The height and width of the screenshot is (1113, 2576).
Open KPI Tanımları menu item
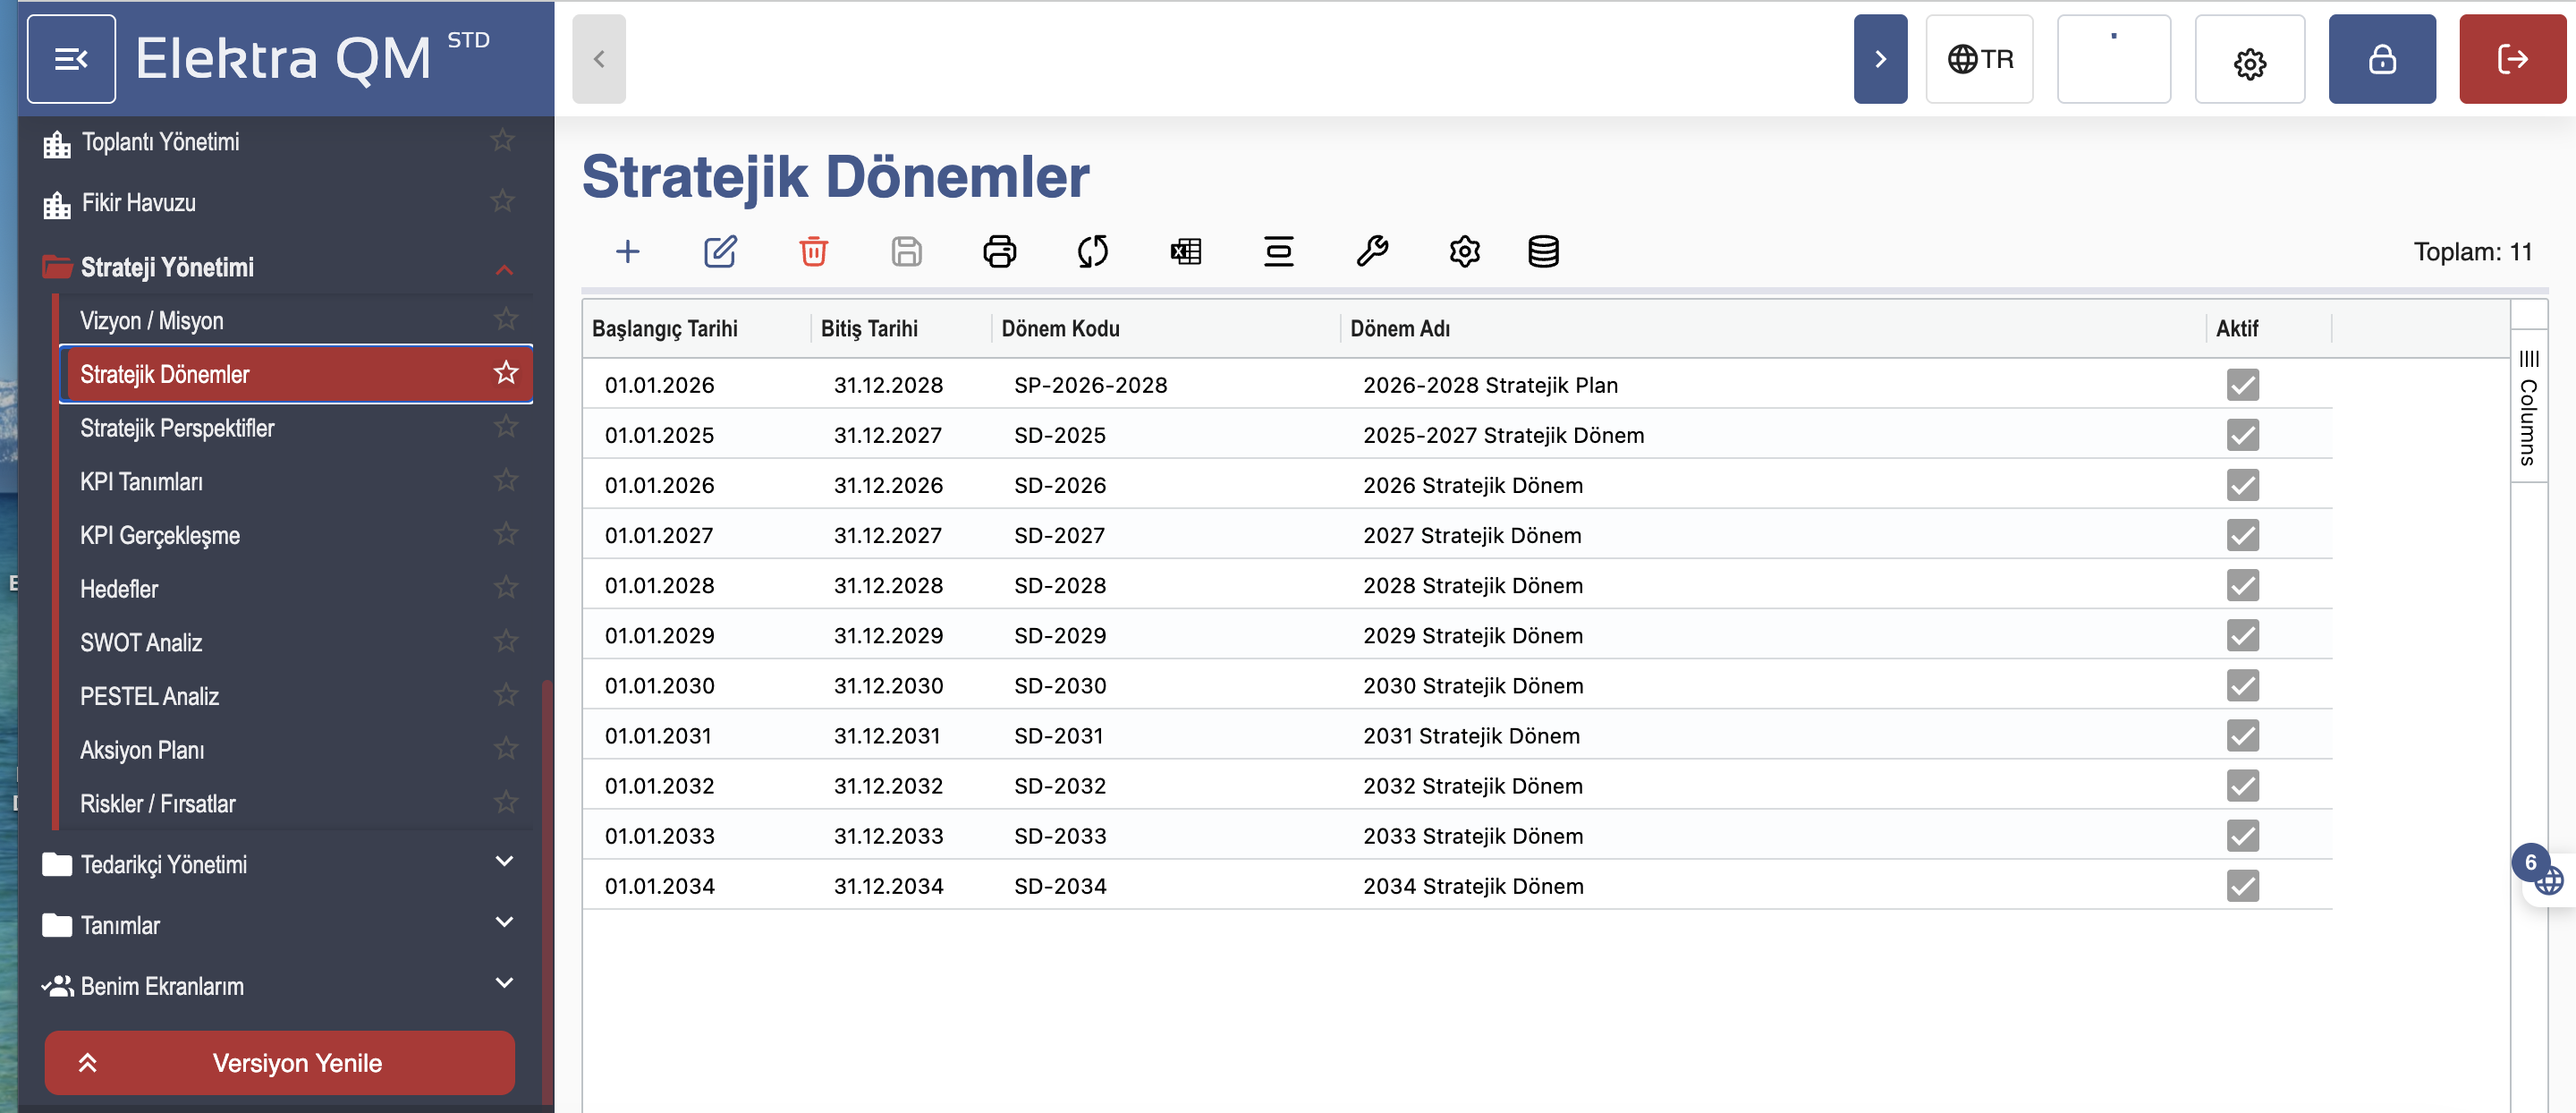[x=142, y=482]
